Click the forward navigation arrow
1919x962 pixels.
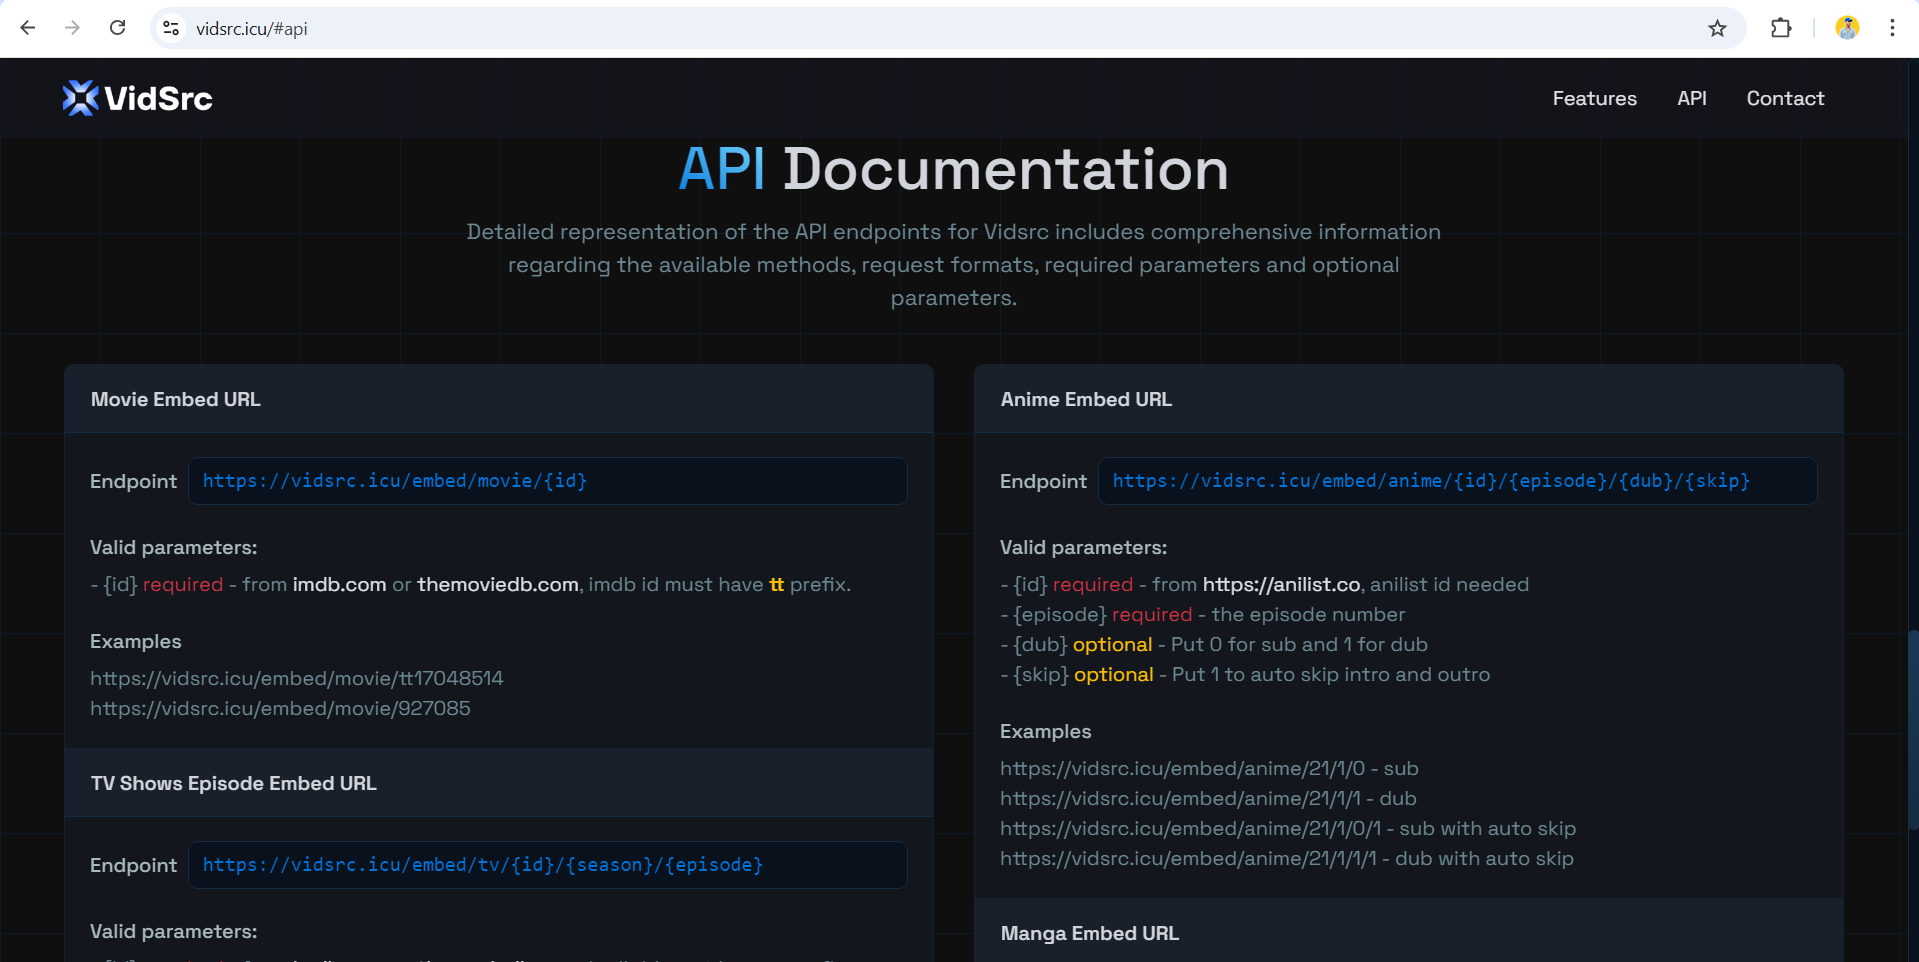click(72, 28)
